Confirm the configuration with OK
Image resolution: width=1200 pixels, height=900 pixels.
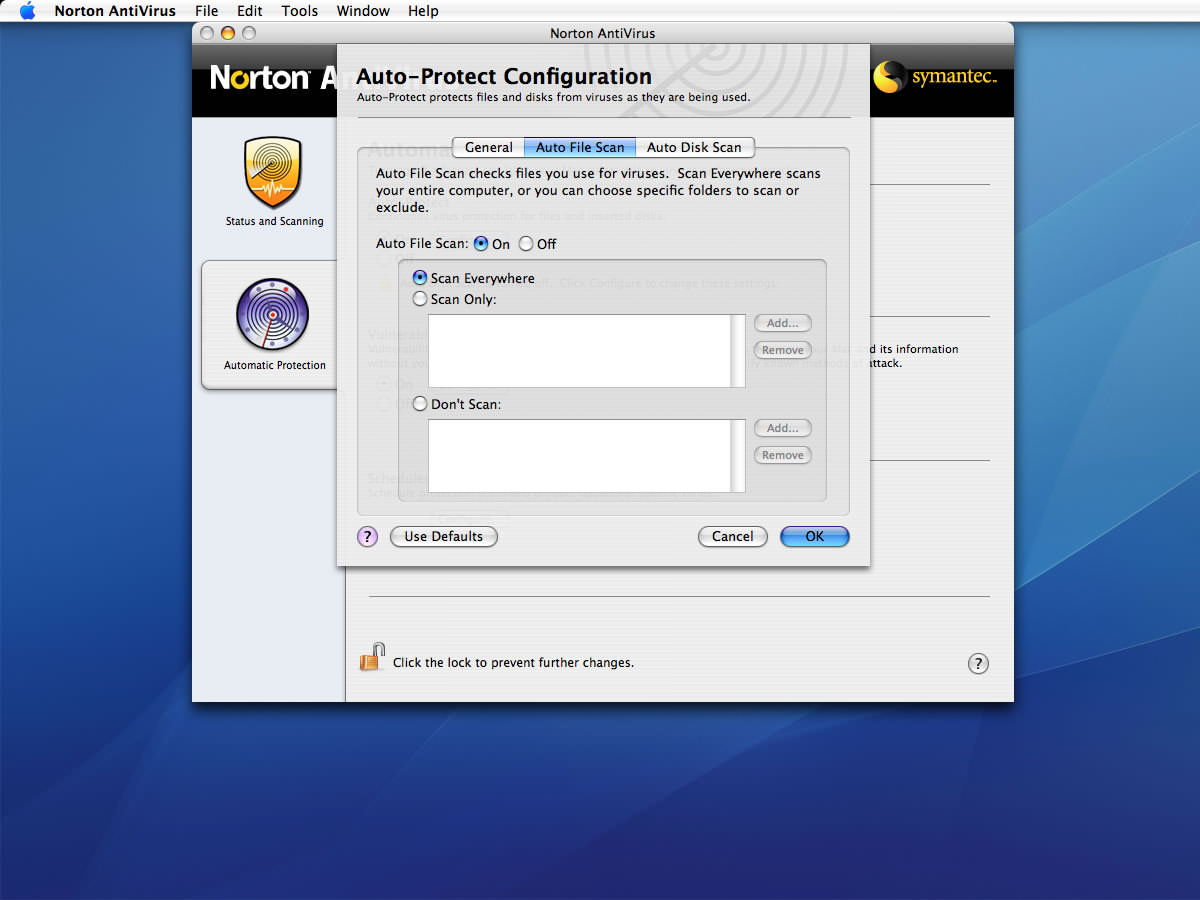tap(814, 536)
